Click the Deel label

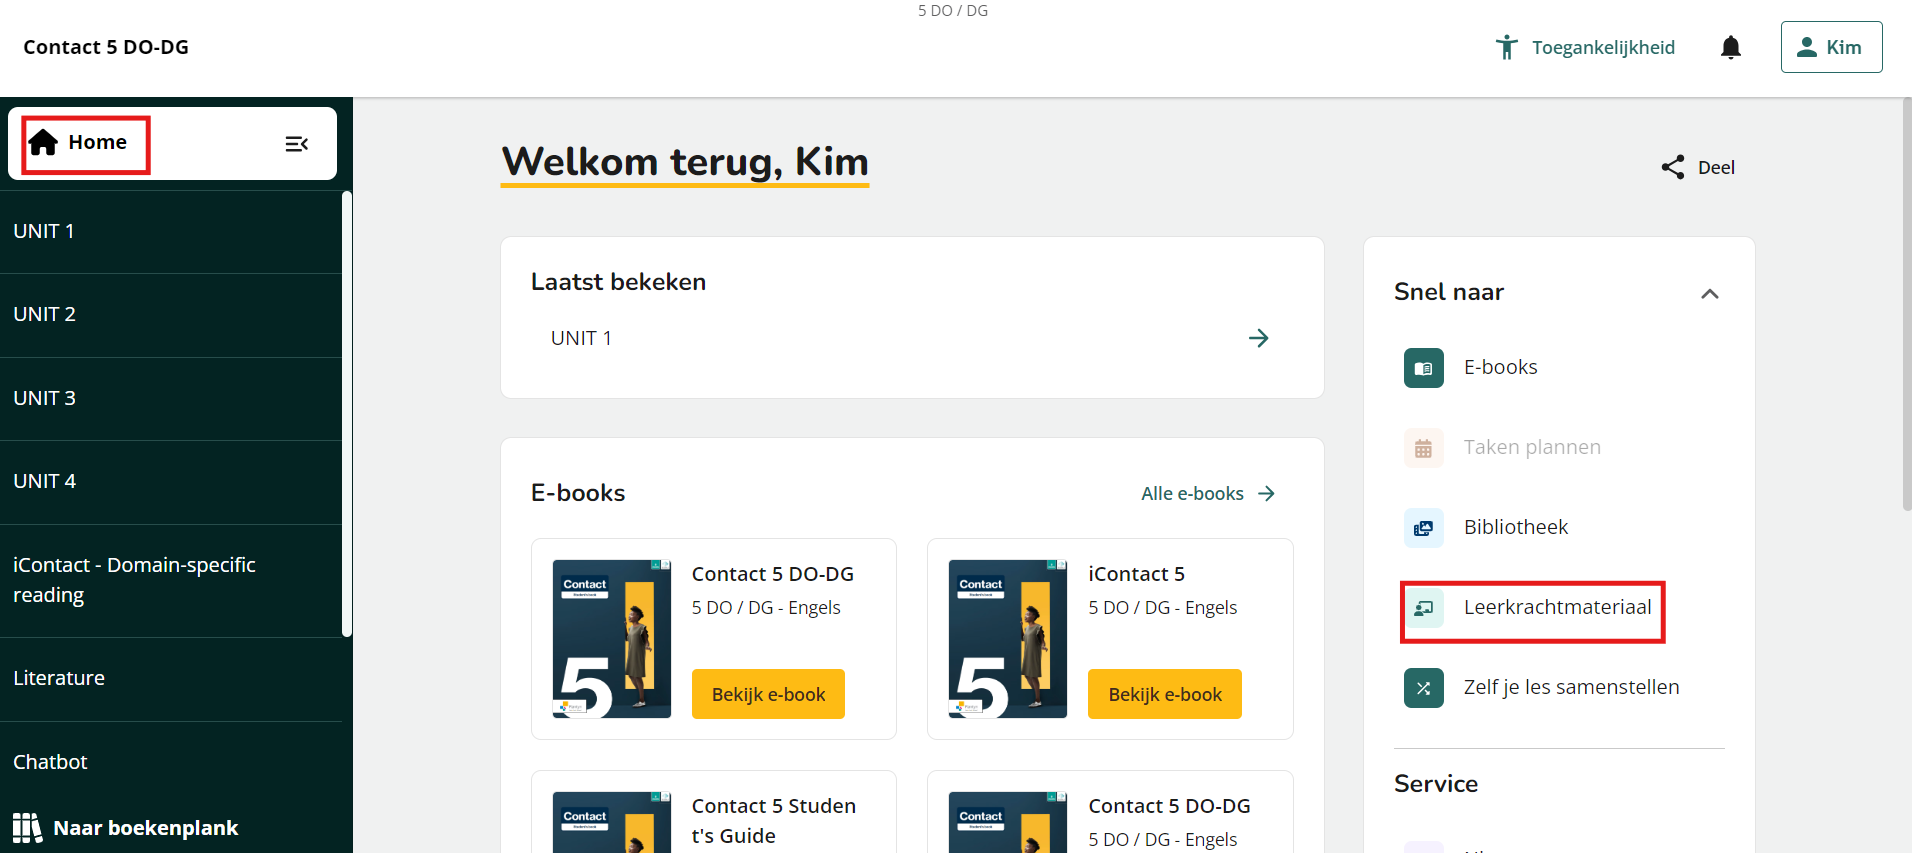pos(1716,168)
